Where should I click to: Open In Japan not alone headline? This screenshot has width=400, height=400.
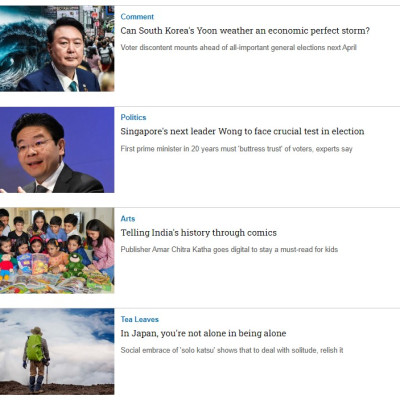point(203,334)
